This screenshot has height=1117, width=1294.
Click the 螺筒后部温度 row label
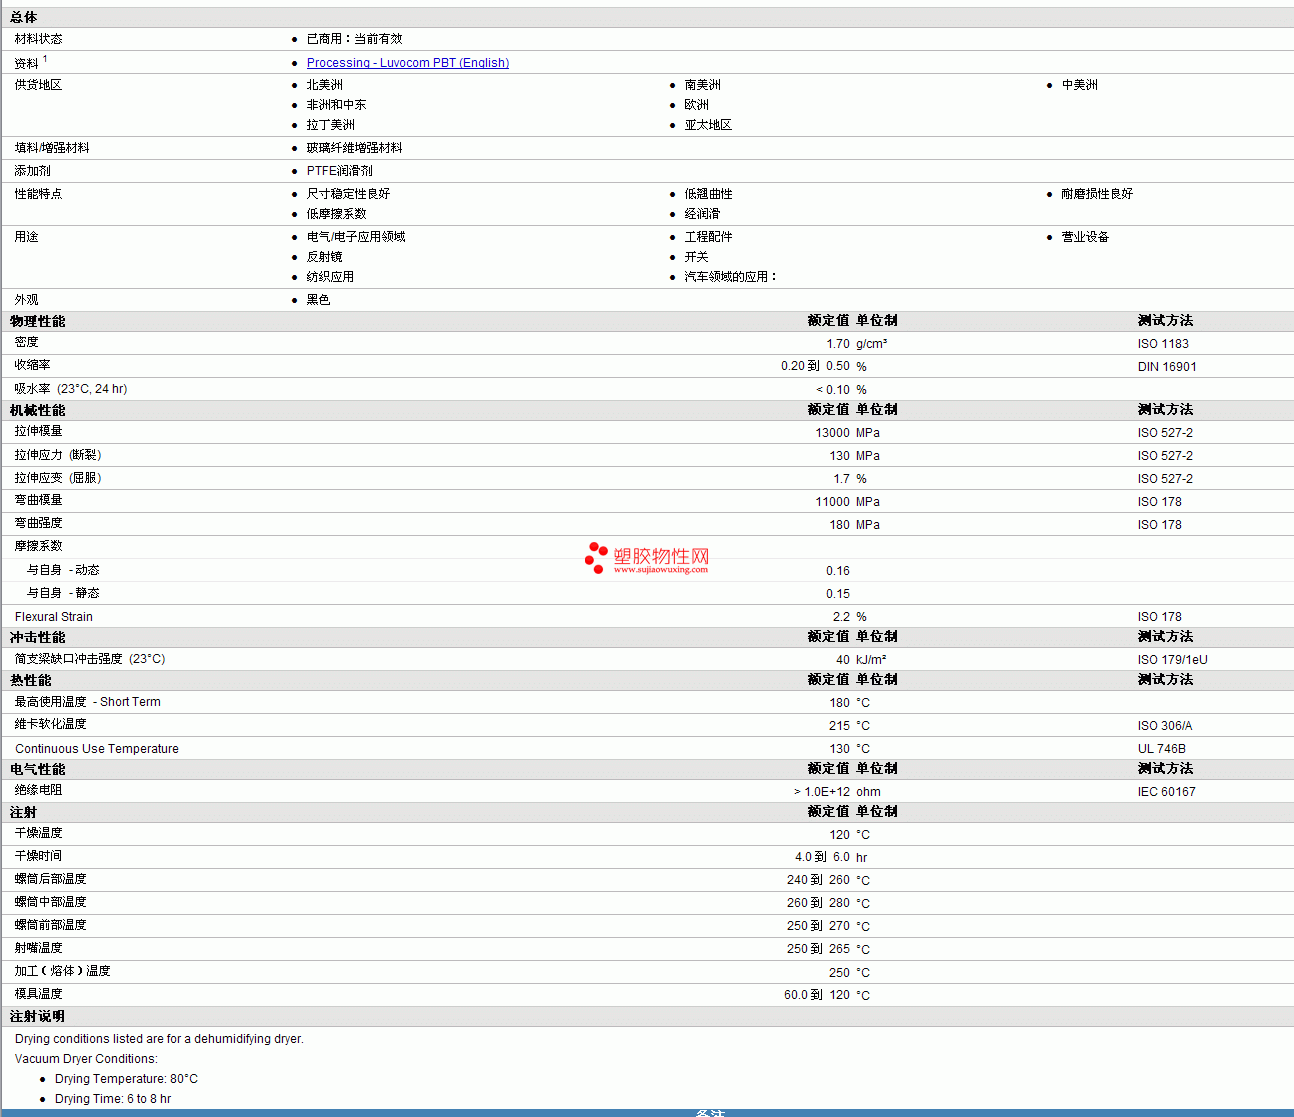point(50,879)
